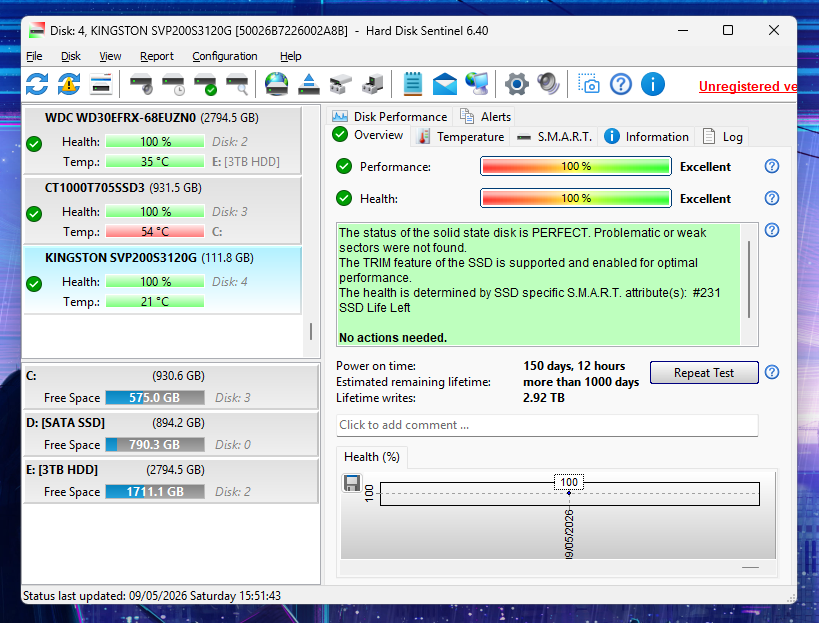Viewport: 819px width, 623px height.
Task: Click the globe on drive toolbar icon
Action: click(x=276, y=84)
